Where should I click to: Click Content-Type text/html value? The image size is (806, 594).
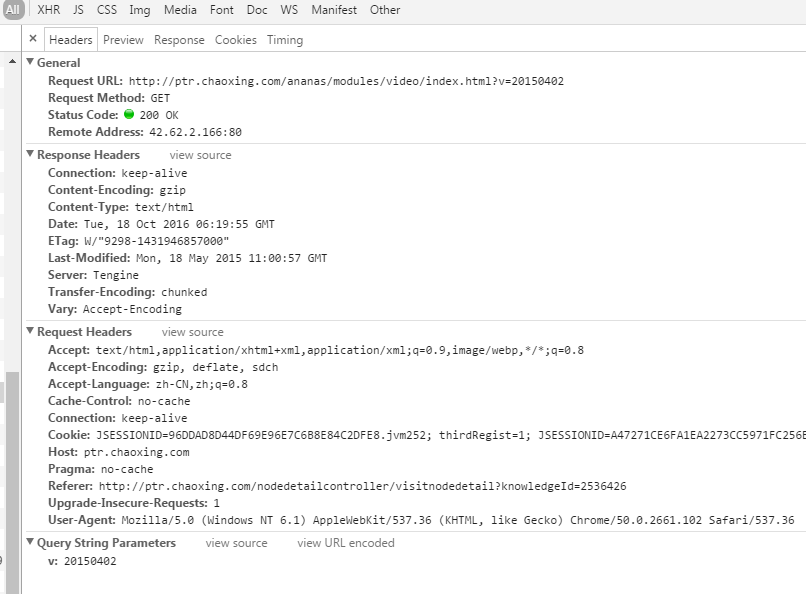pyautogui.click(x=164, y=207)
